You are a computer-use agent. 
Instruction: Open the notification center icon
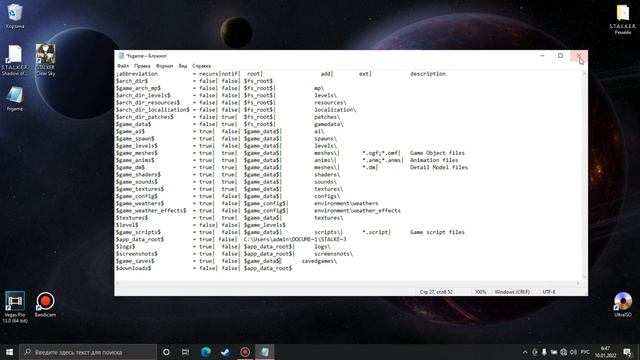pyautogui.click(x=627, y=352)
